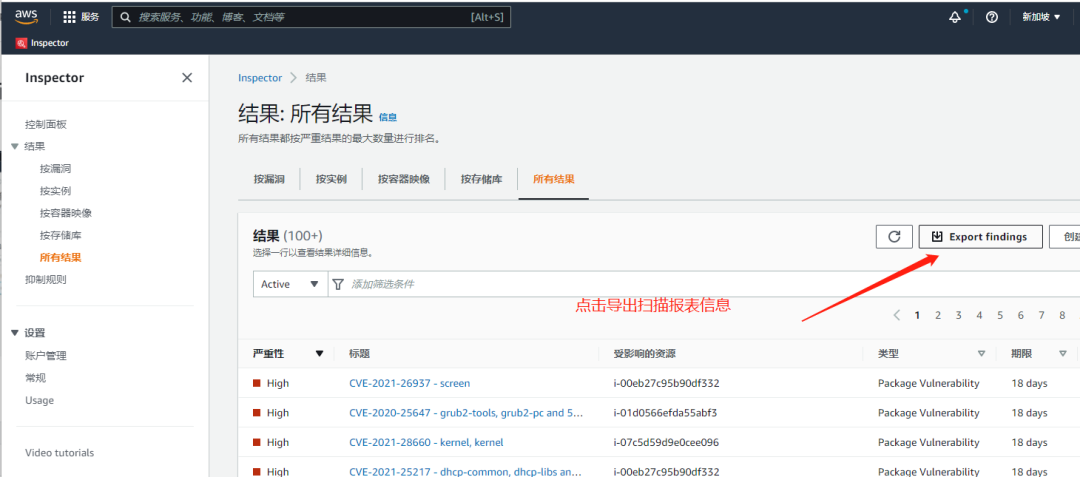Viewport: 1080px width, 477px height.
Task: Open the AWS home logo
Action: coord(26,17)
